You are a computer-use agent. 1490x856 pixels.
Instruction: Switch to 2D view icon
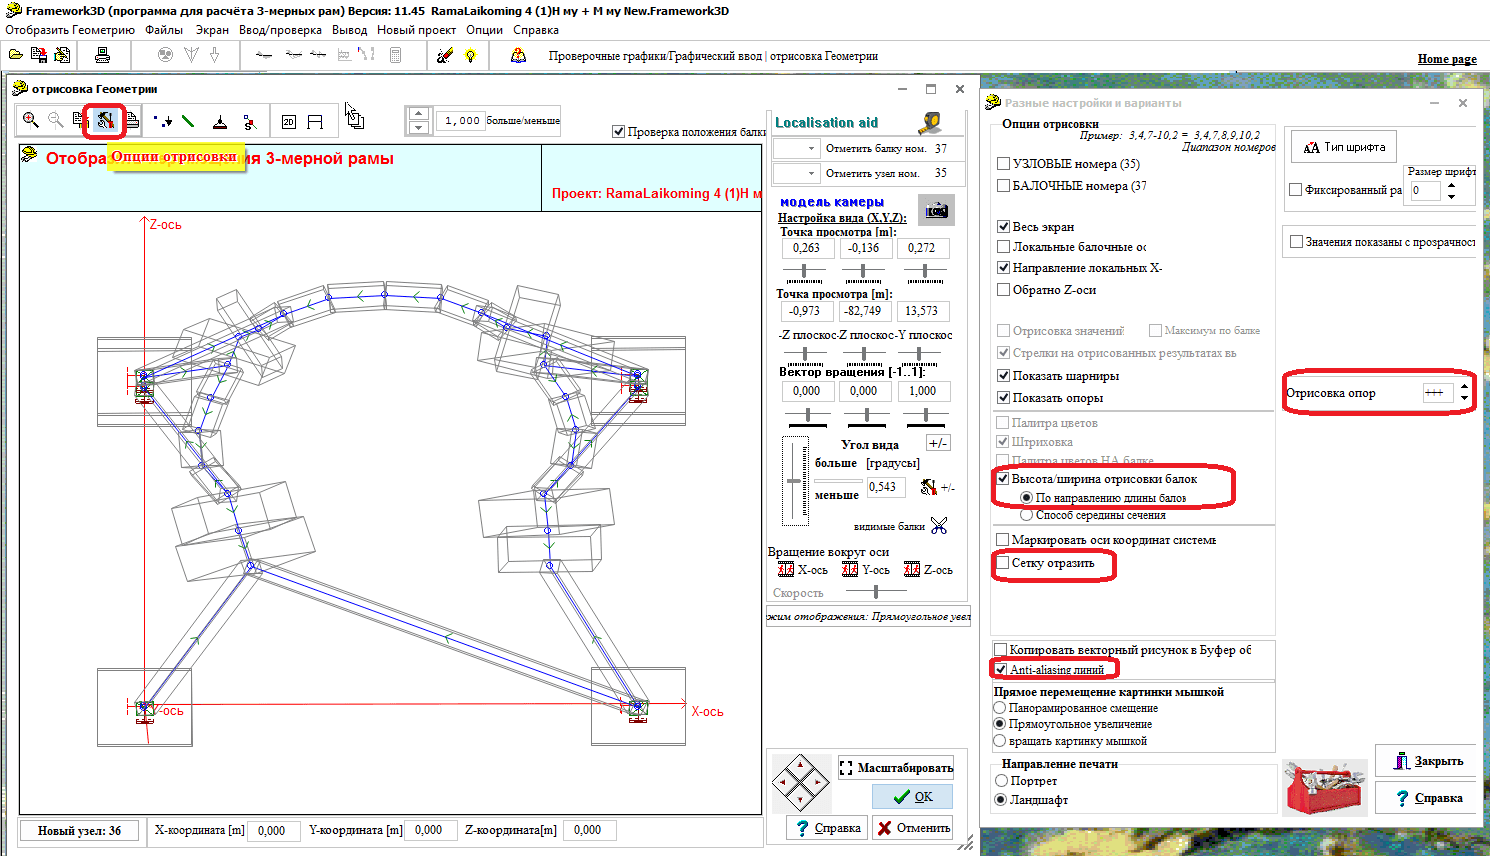(288, 121)
